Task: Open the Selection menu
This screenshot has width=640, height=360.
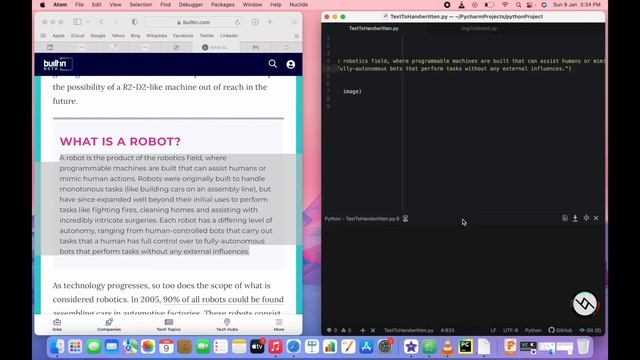Action: pos(140,4)
